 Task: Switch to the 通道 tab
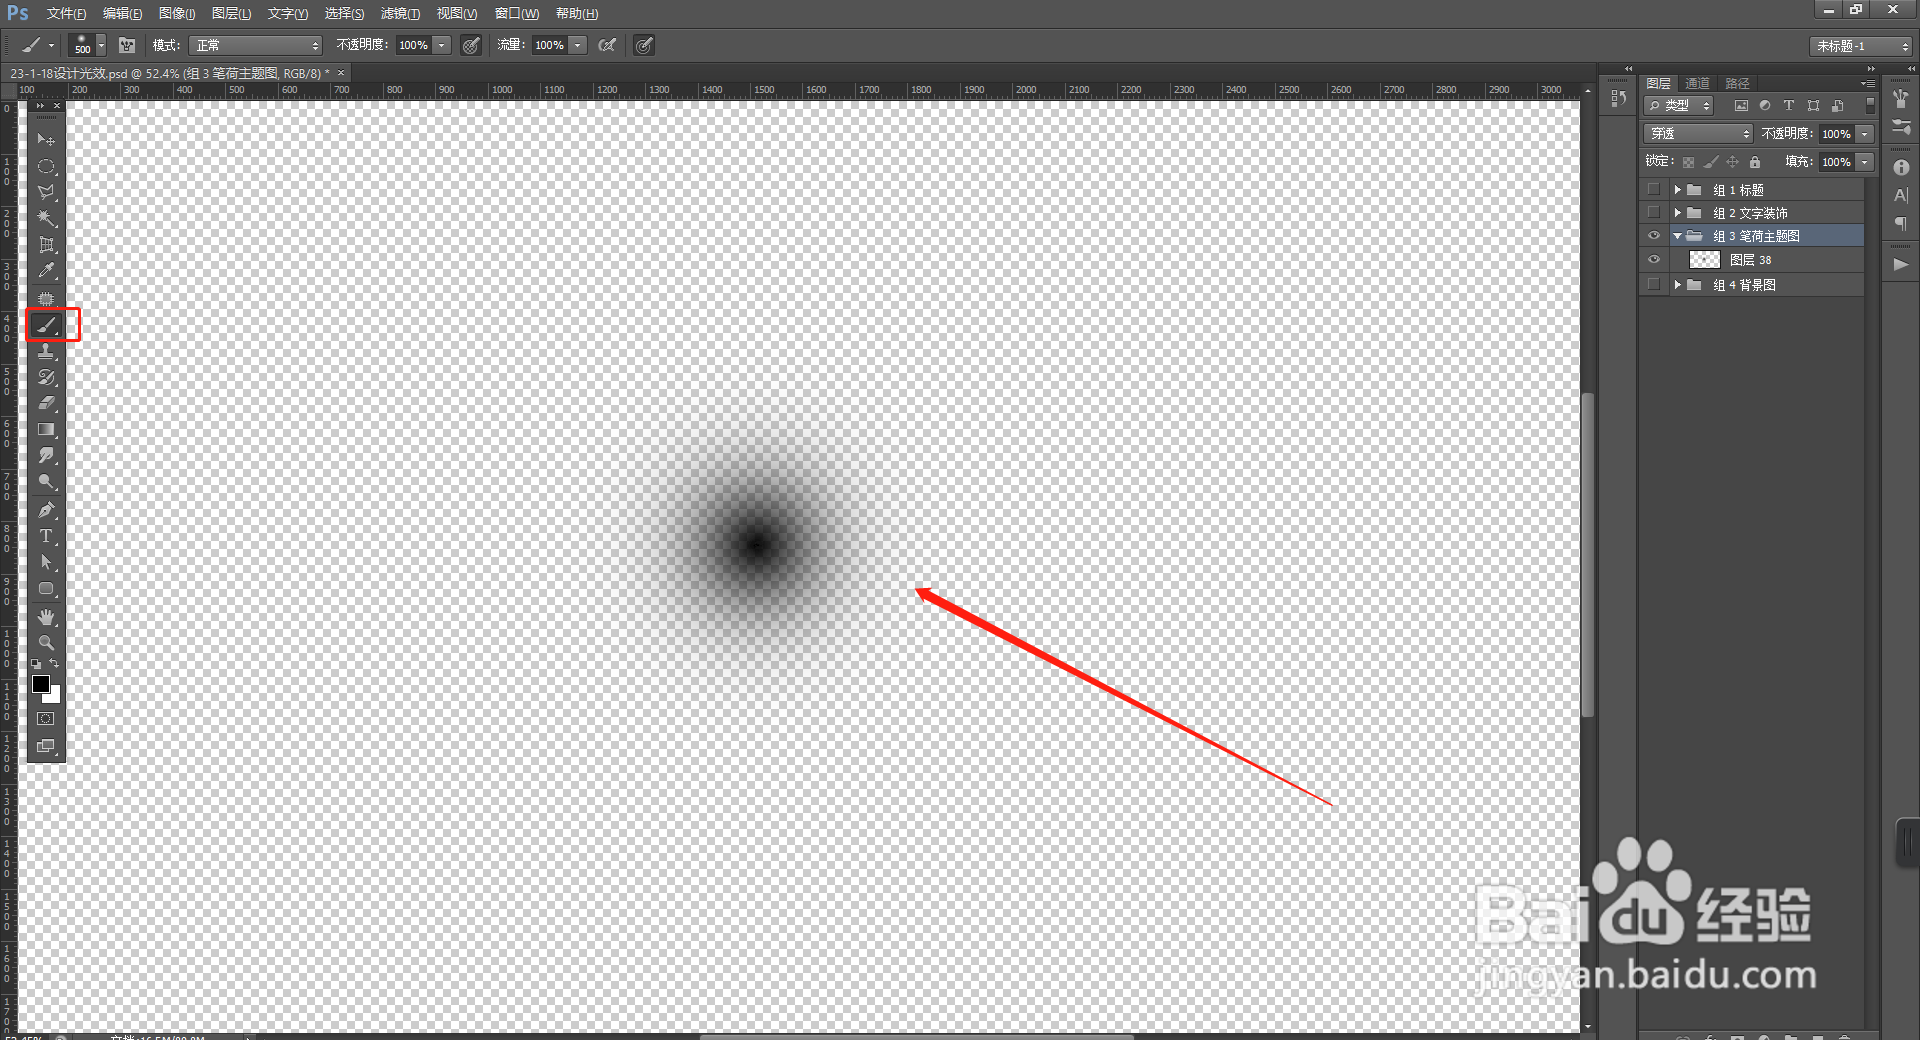[1697, 83]
